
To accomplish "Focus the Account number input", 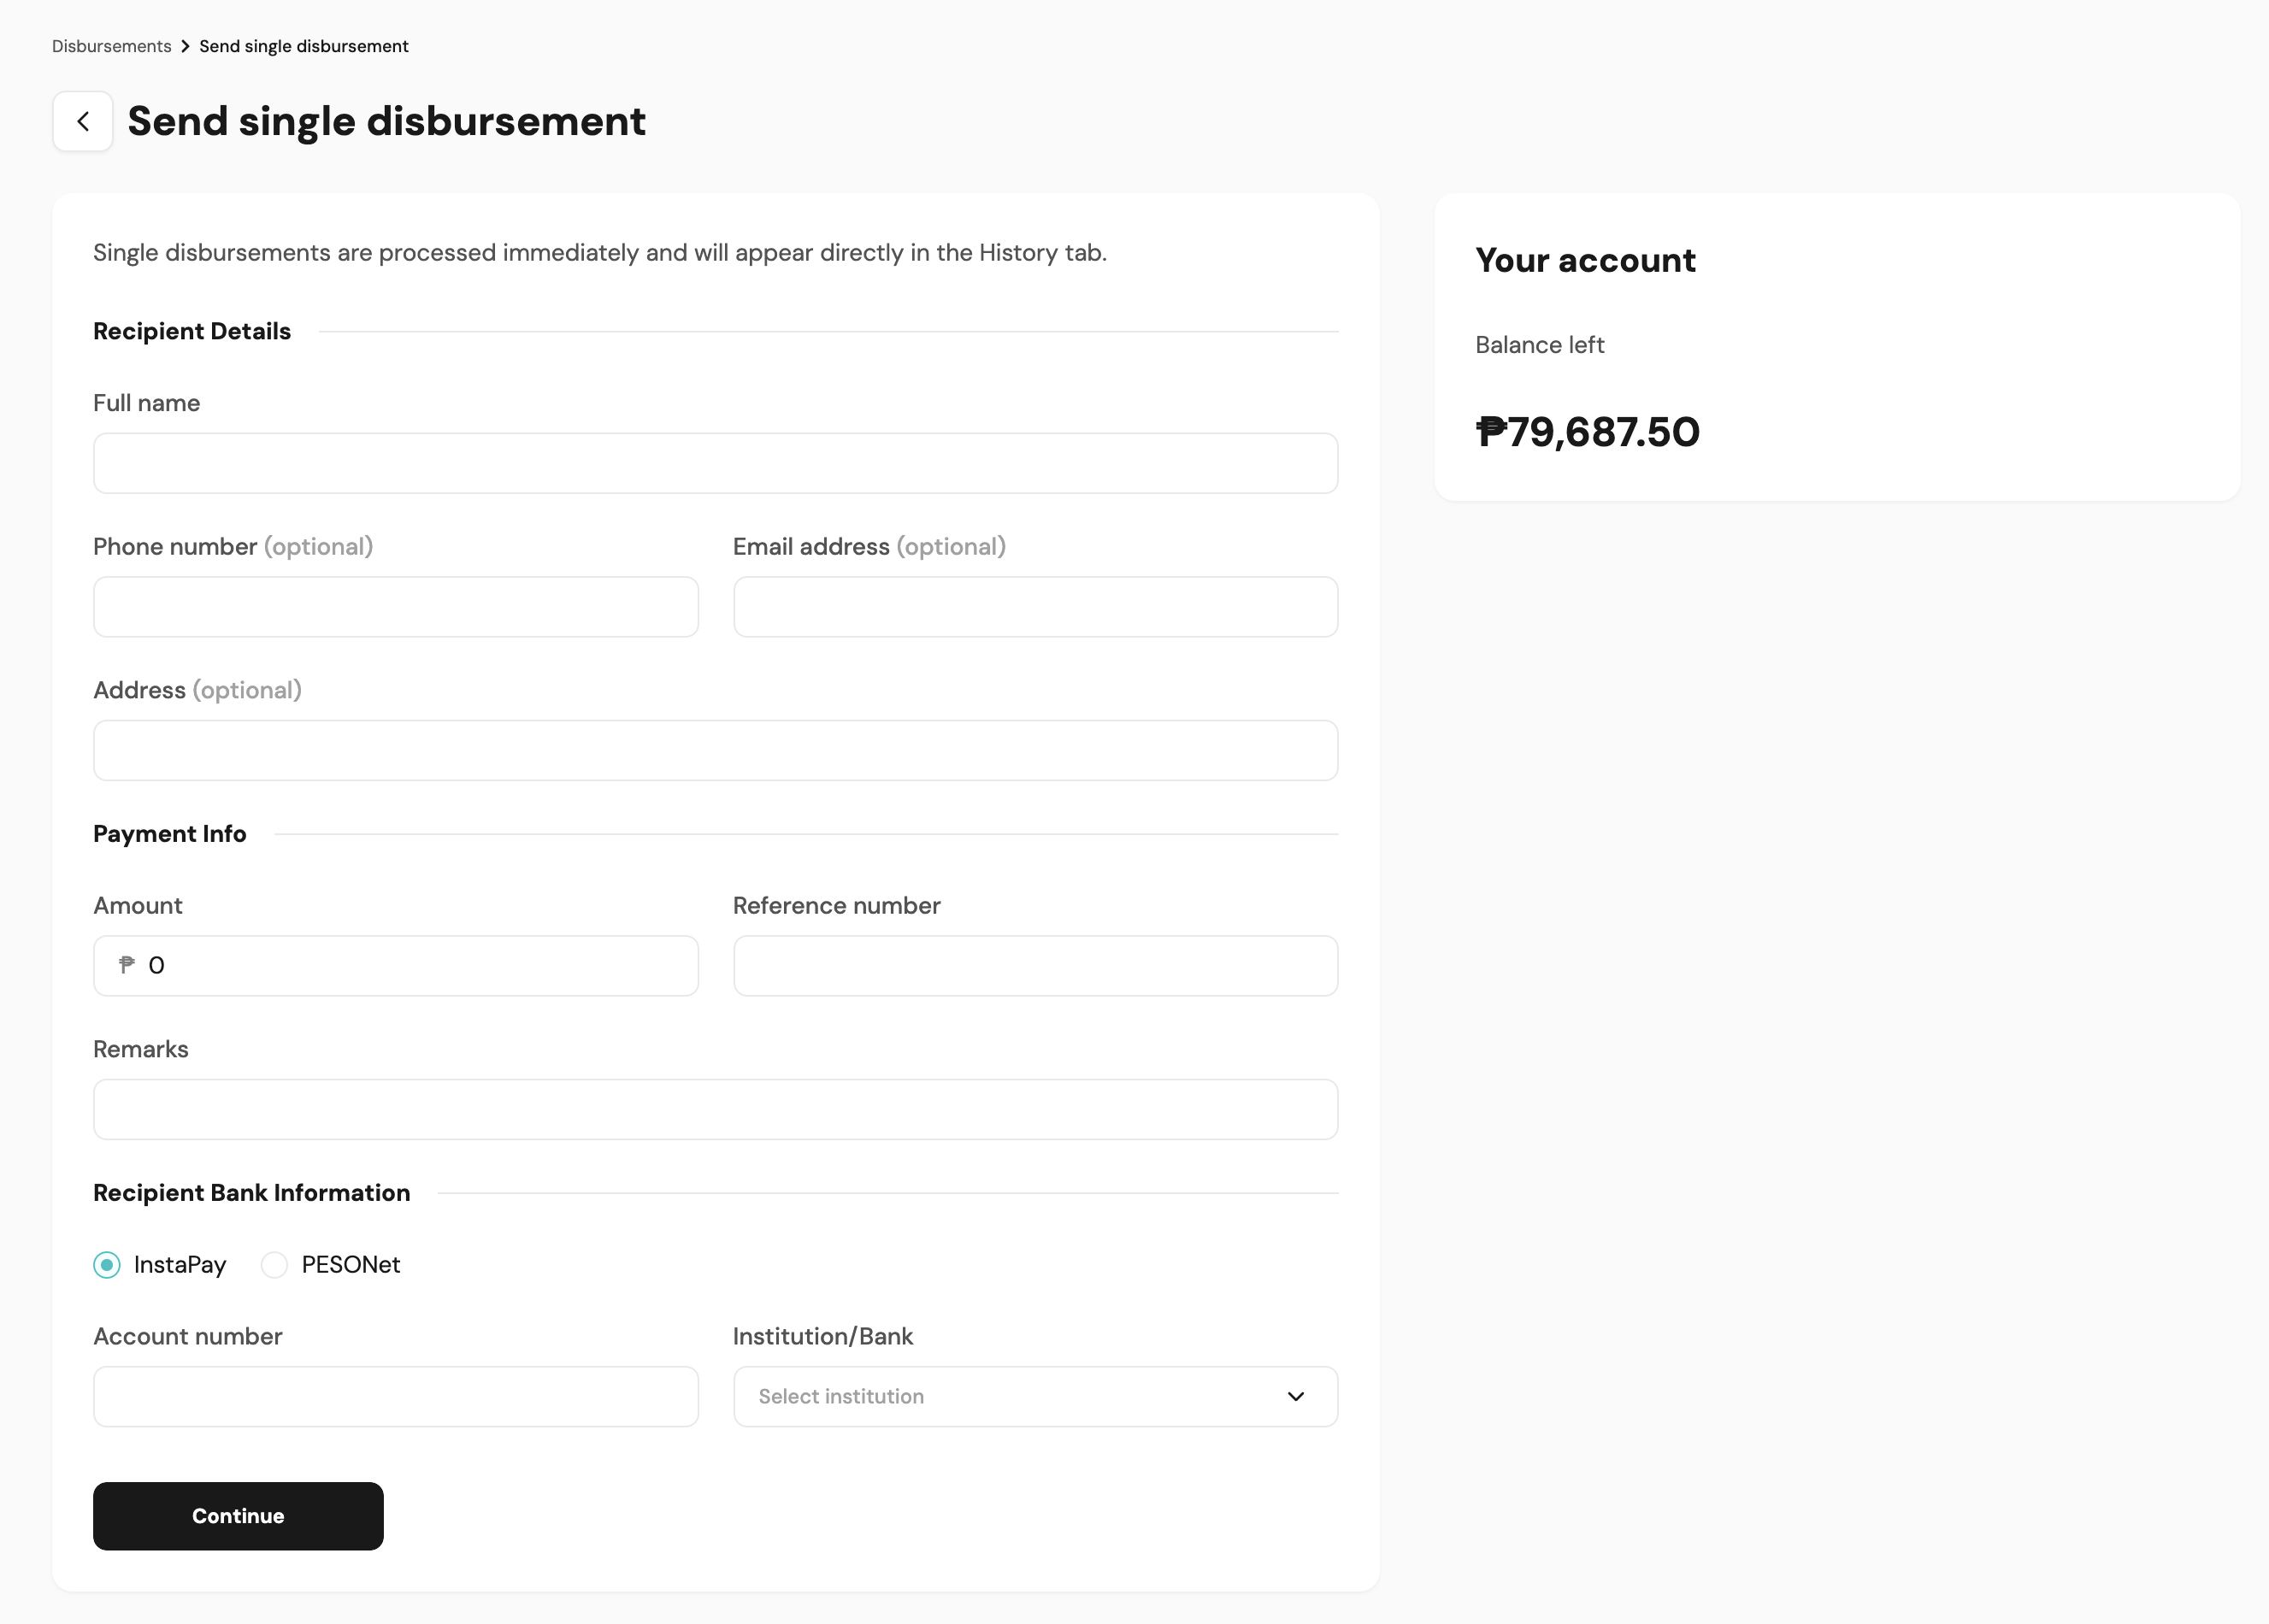I will click(395, 1397).
